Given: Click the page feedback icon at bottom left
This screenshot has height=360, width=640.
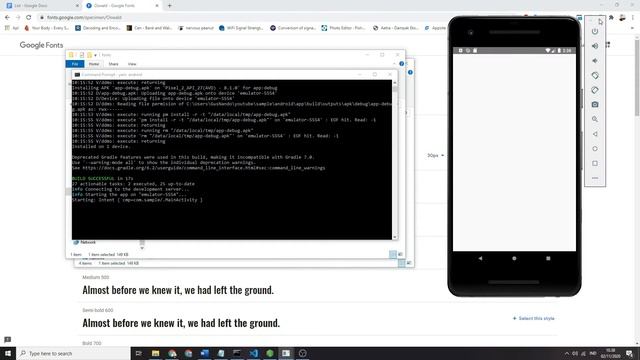Looking at the screenshot, I should pyautogui.click(x=7, y=340).
